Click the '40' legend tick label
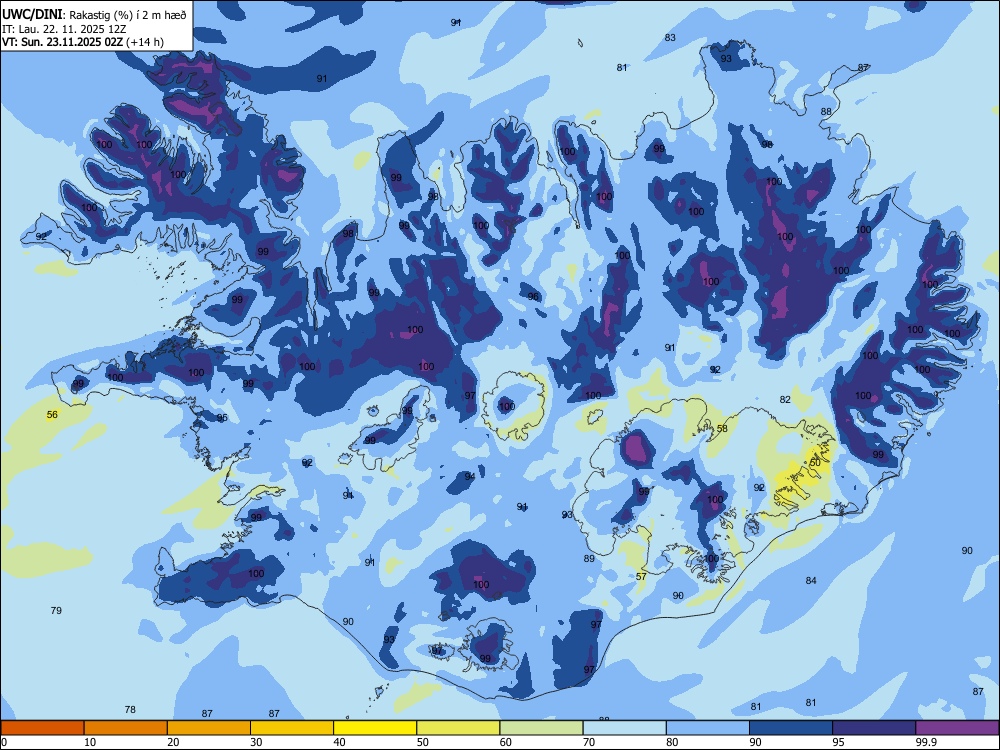 tap(339, 742)
